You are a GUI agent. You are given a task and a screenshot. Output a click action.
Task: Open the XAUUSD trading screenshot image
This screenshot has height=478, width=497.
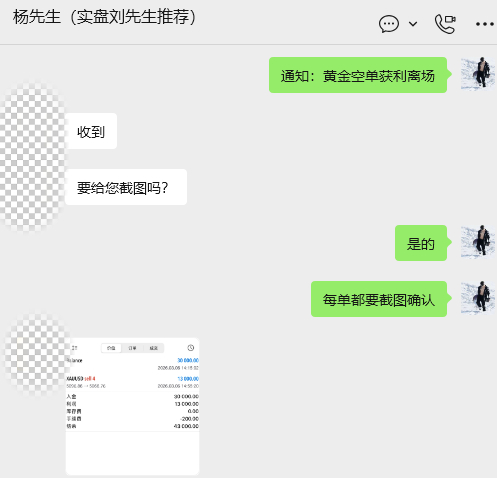point(132,406)
